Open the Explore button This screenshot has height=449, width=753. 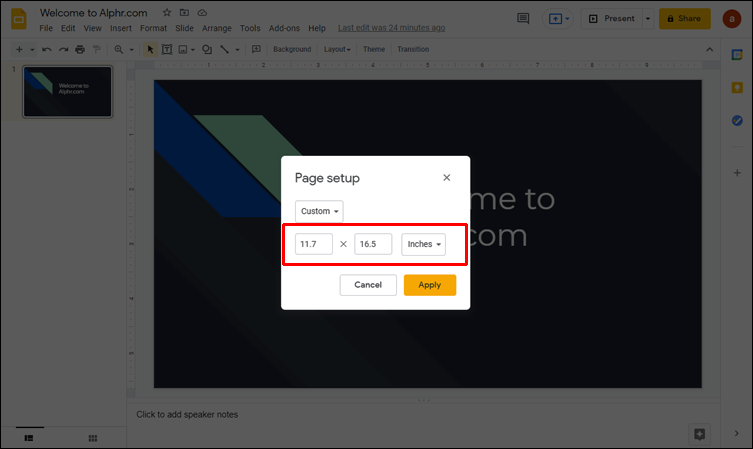699,434
